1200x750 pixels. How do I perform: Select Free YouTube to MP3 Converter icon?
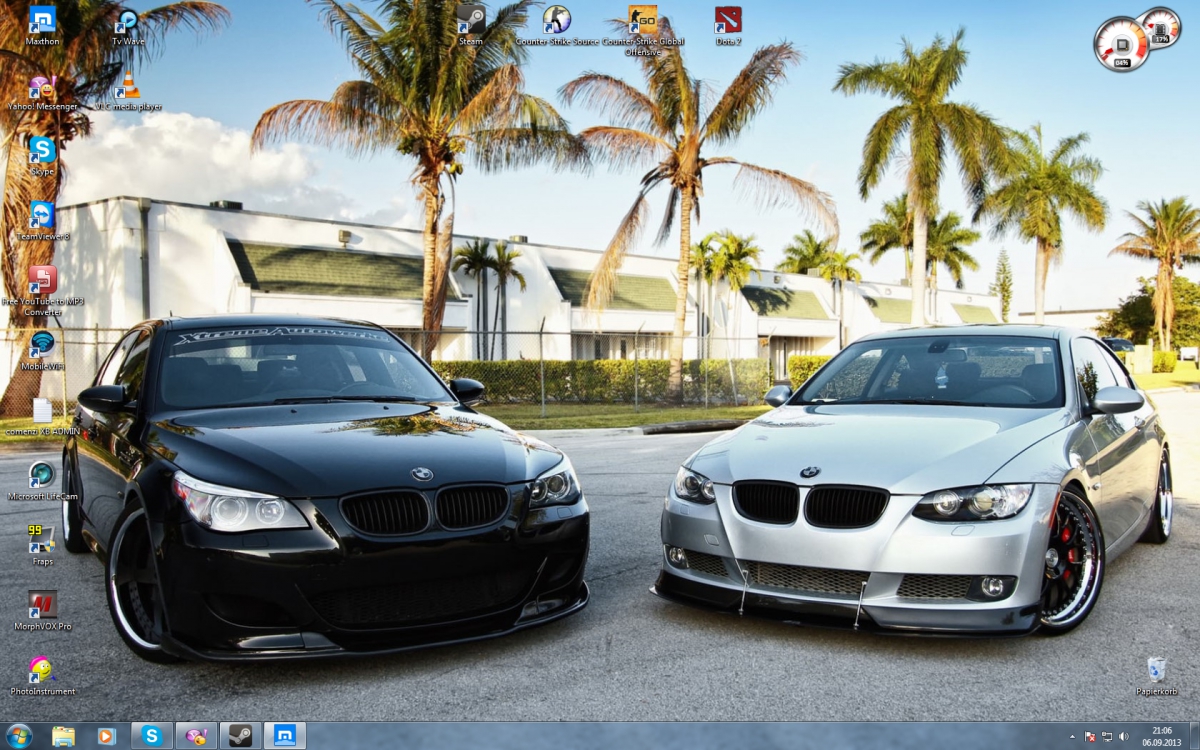pos(42,291)
